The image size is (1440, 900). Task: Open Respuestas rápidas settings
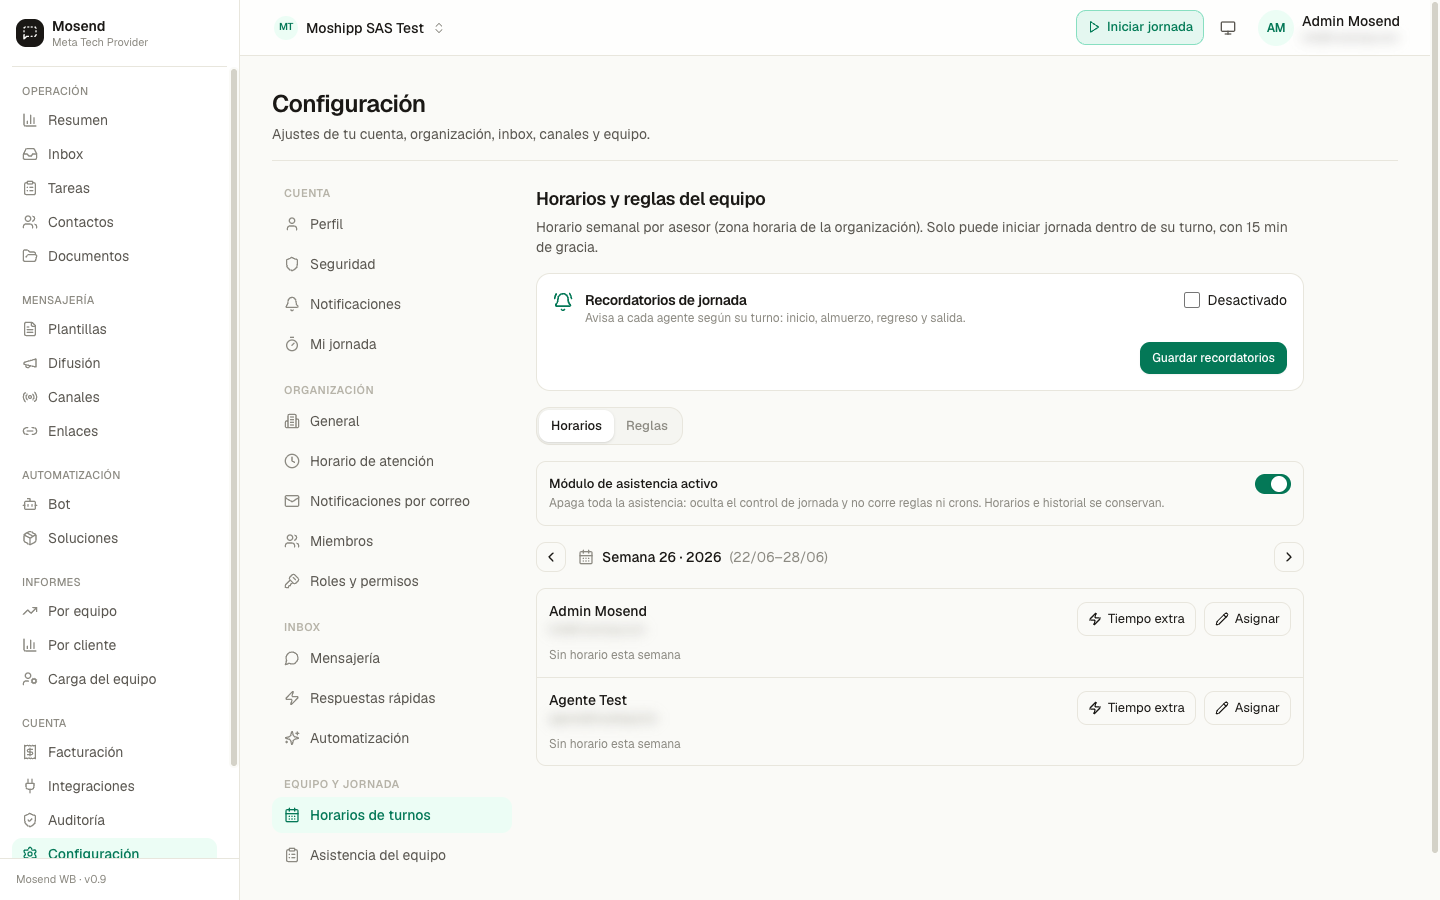tap(392, 698)
